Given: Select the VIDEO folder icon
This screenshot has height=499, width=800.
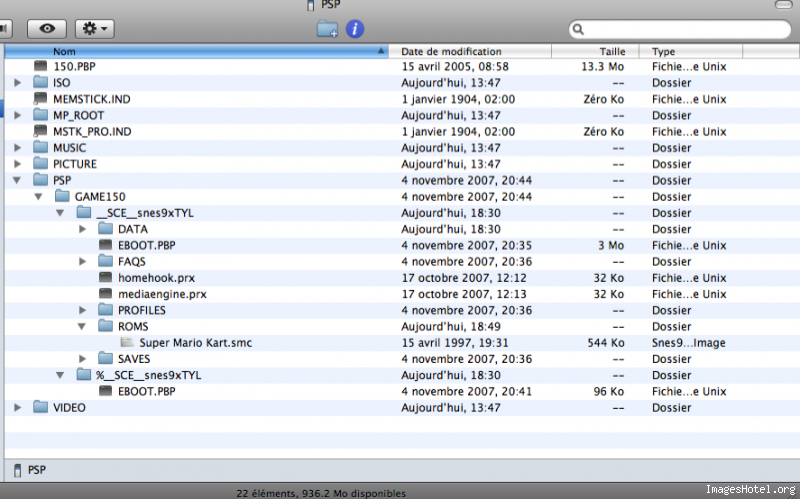Looking at the screenshot, I should point(40,407).
